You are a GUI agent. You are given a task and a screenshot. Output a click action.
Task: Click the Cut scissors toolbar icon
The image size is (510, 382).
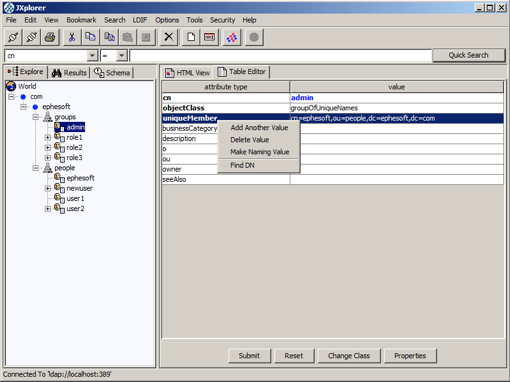click(72, 37)
